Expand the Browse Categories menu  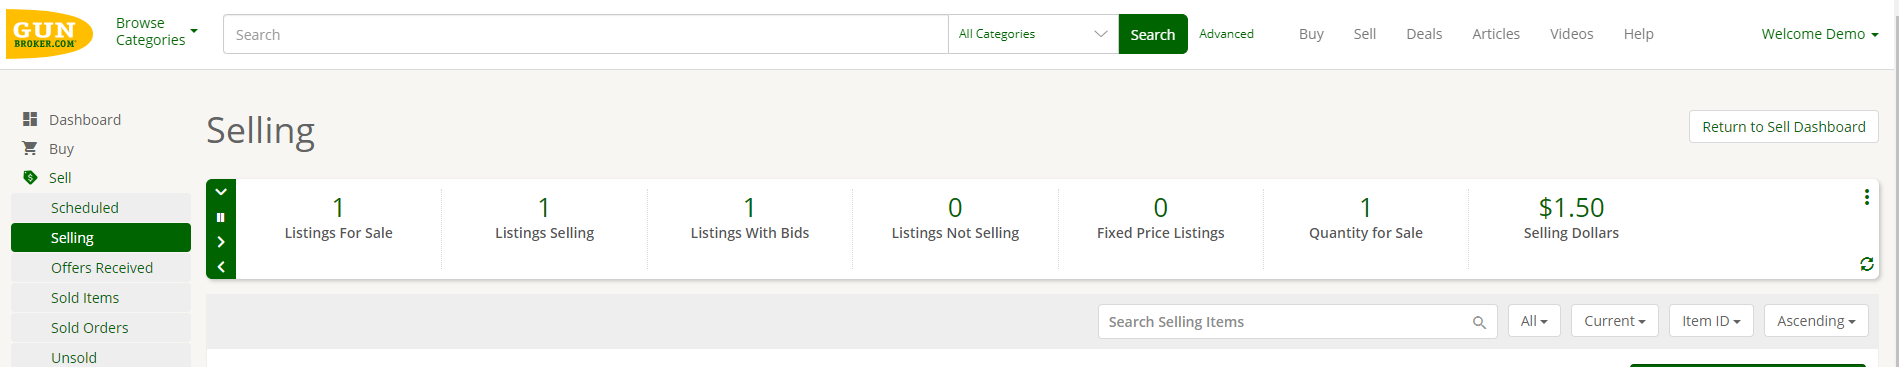(x=157, y=31)
